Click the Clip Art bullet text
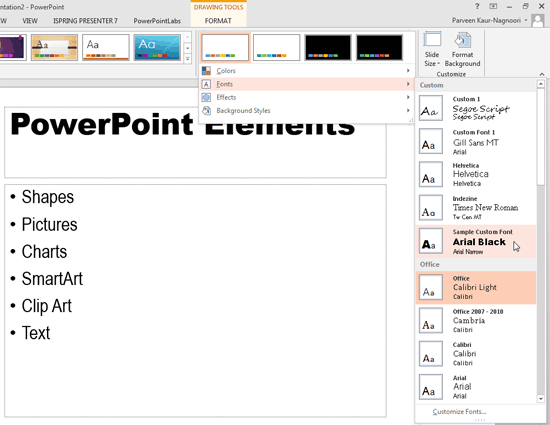The height and width of the screenshot is (425, 550). pyautogui.click(x=47, y=306)
